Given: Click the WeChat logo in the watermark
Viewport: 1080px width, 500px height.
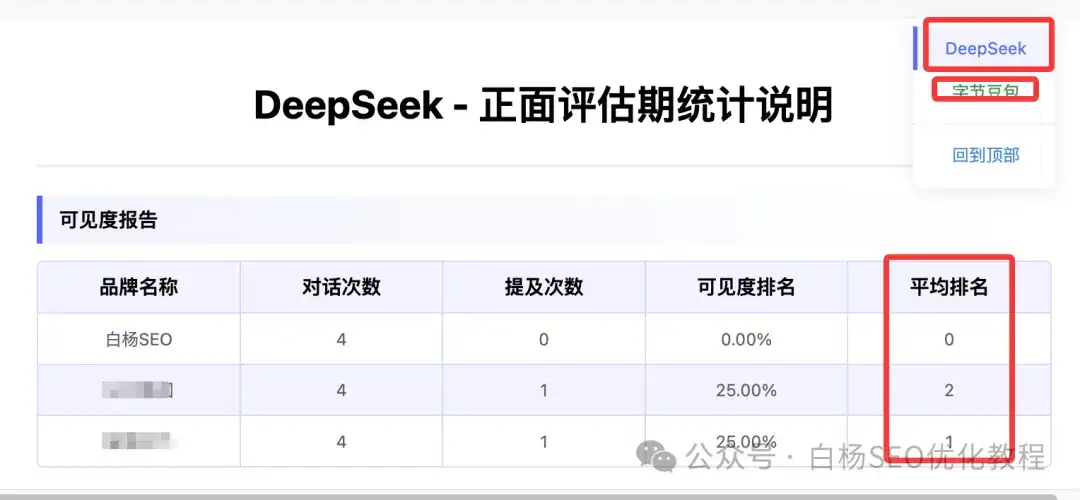Looking at the screenshot, I should 657,457.
